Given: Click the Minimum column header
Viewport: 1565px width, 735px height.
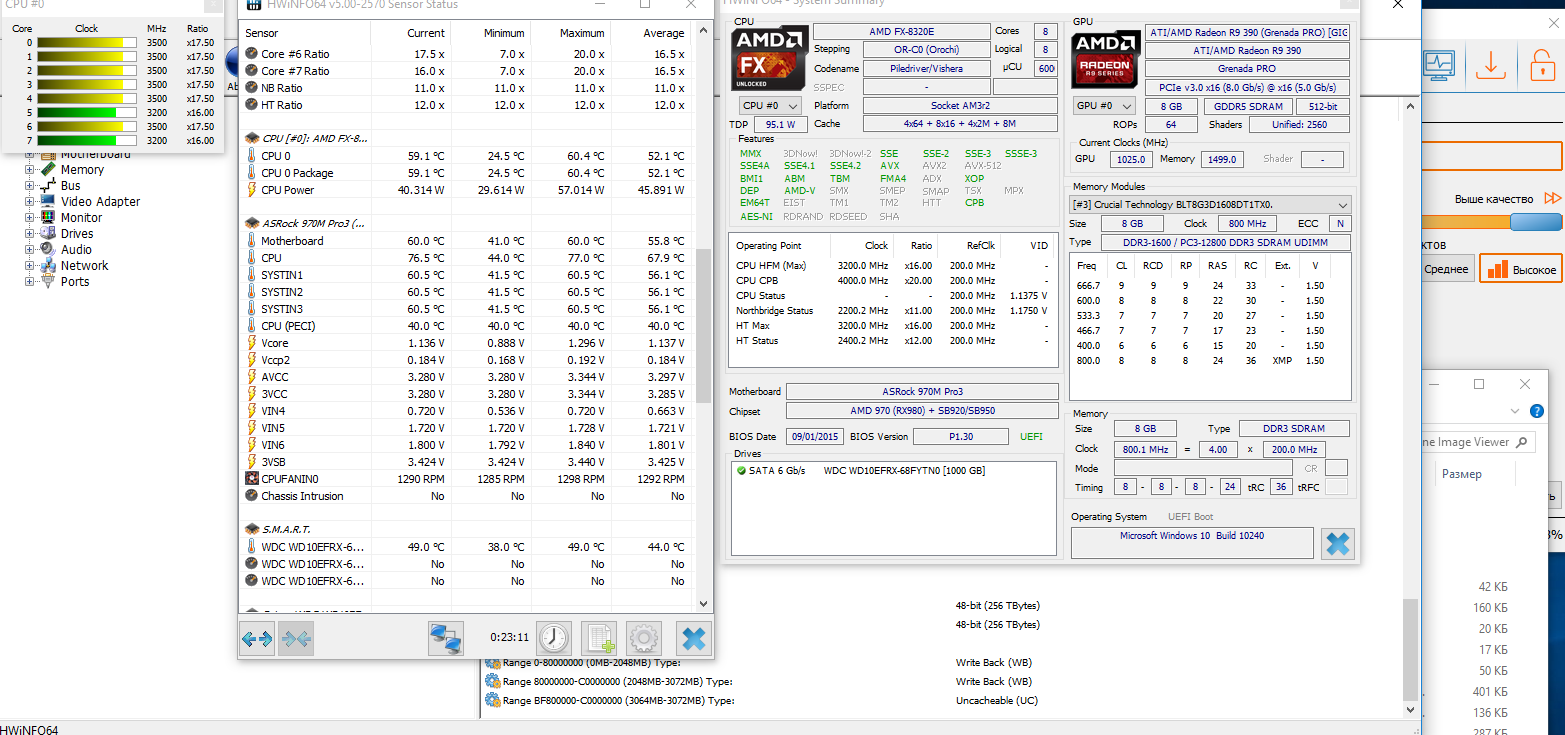Looking at the screenshot, I should [x=491, y=33].
